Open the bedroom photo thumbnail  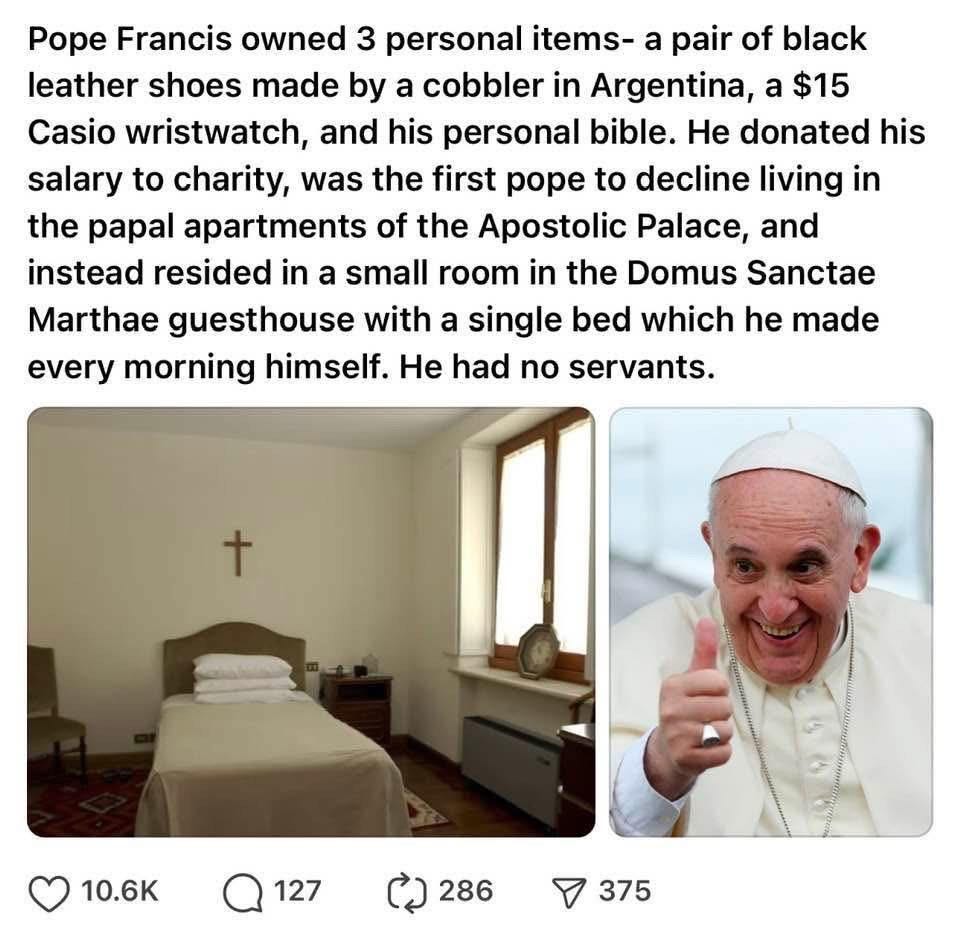[x=311, y=622]
